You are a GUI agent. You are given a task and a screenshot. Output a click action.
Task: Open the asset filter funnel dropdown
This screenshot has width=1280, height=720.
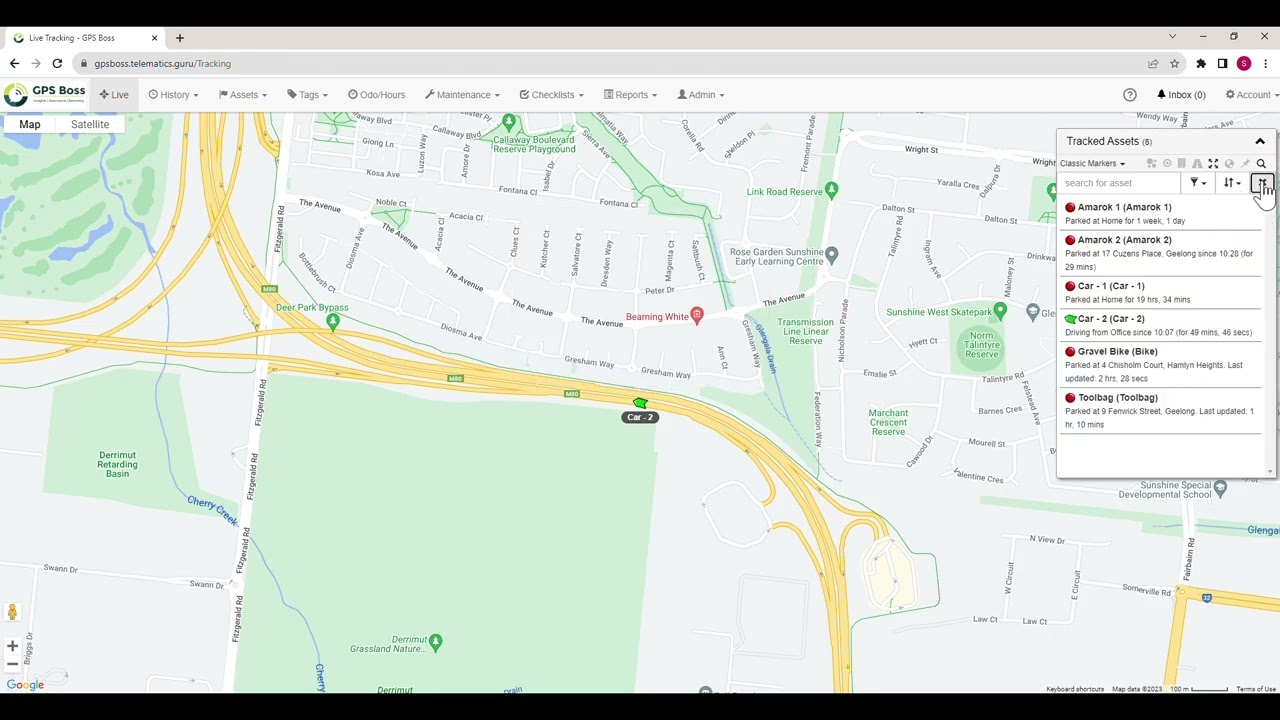pos(1197,183)
